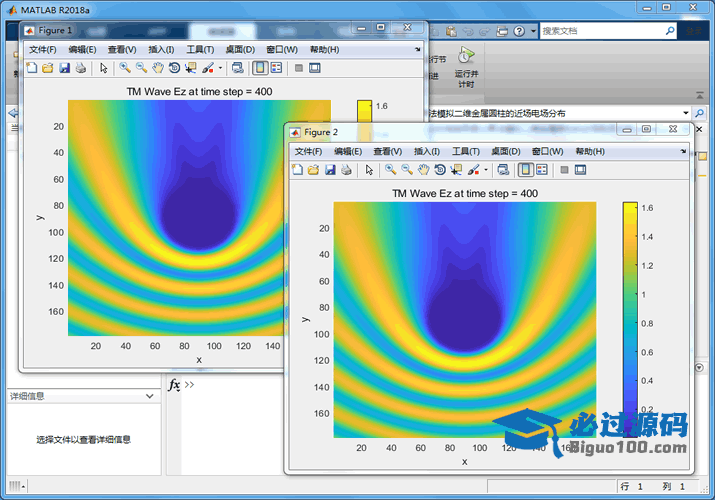Select Data Cursor tool in Figure 2
The image size is (715, 500).
click(x=456, y=170)
